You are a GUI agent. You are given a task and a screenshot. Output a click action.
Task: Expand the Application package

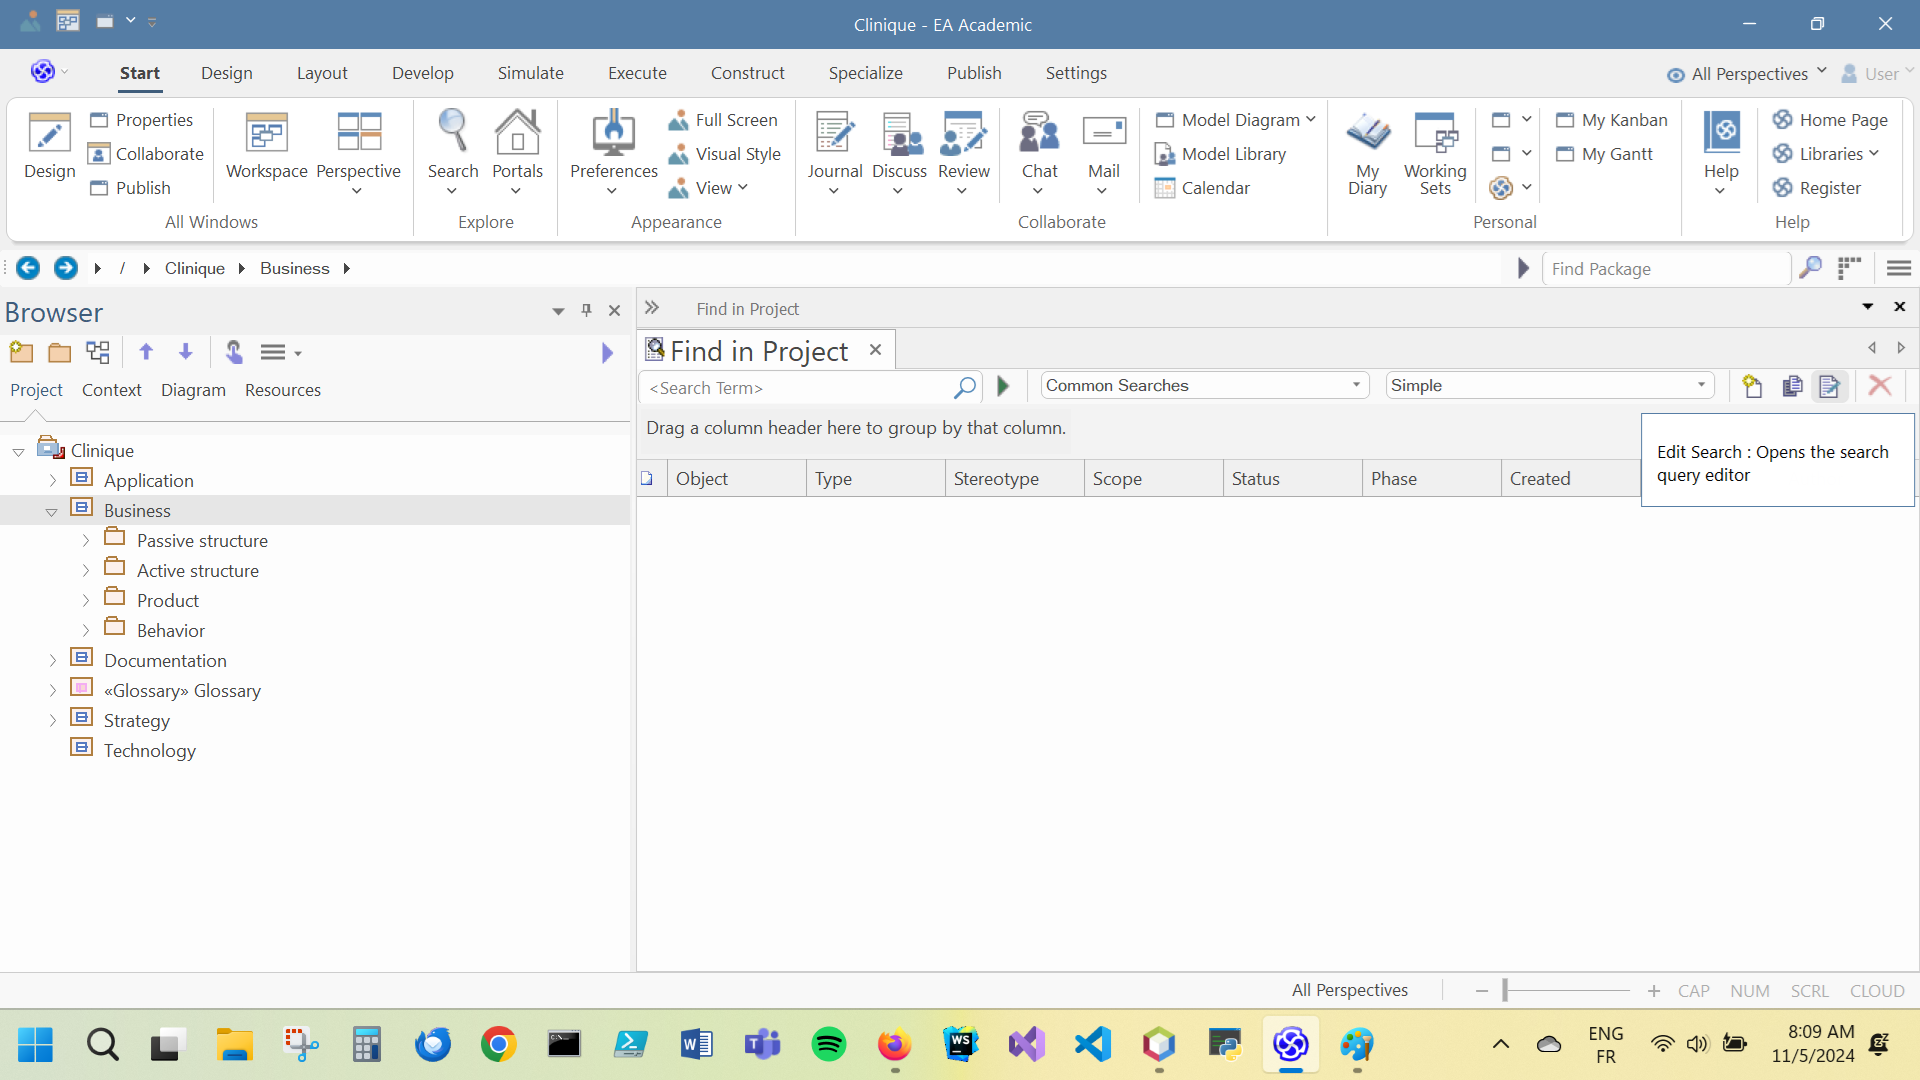(52, 481)
